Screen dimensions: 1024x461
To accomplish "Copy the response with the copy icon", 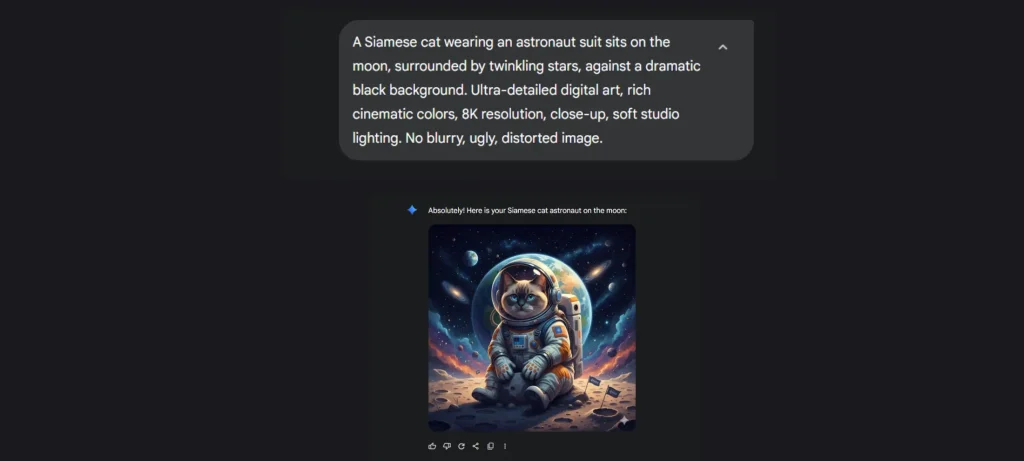I will pos(490,446).
